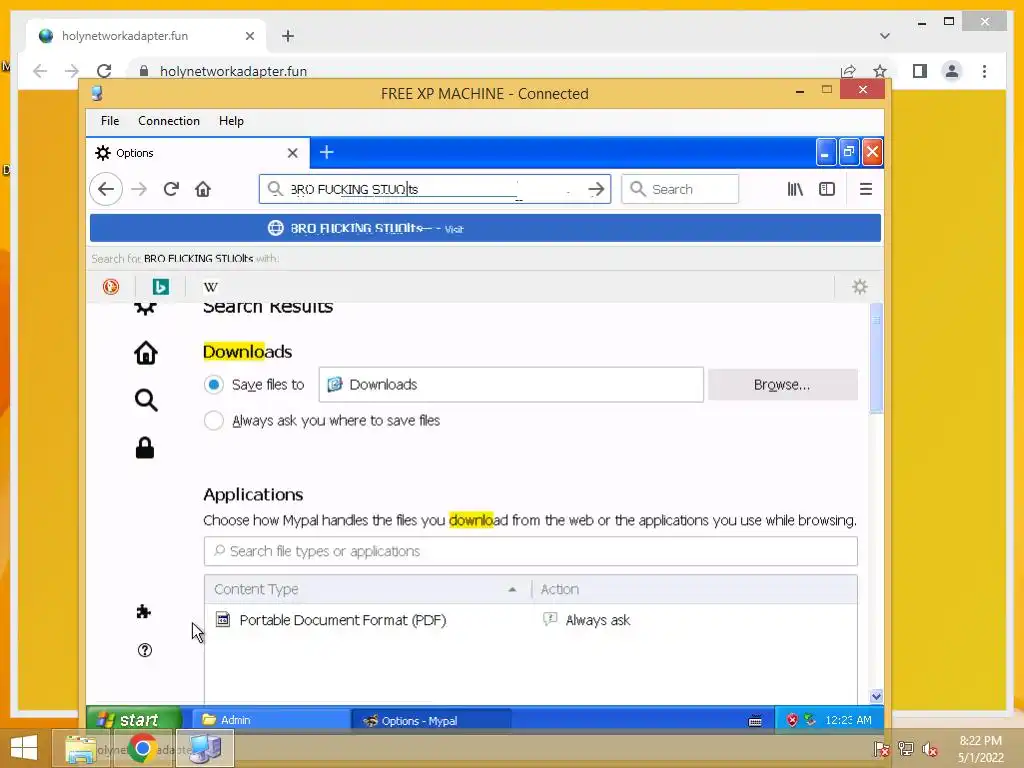The image size is (1024, 768).
Task: Close the Options tab
Action: 293,153
